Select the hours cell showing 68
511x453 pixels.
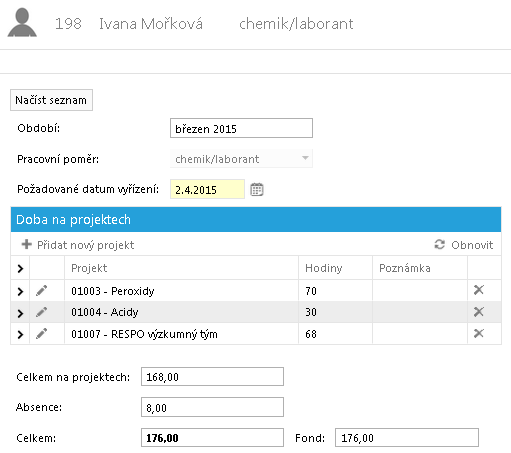(335, 334)
